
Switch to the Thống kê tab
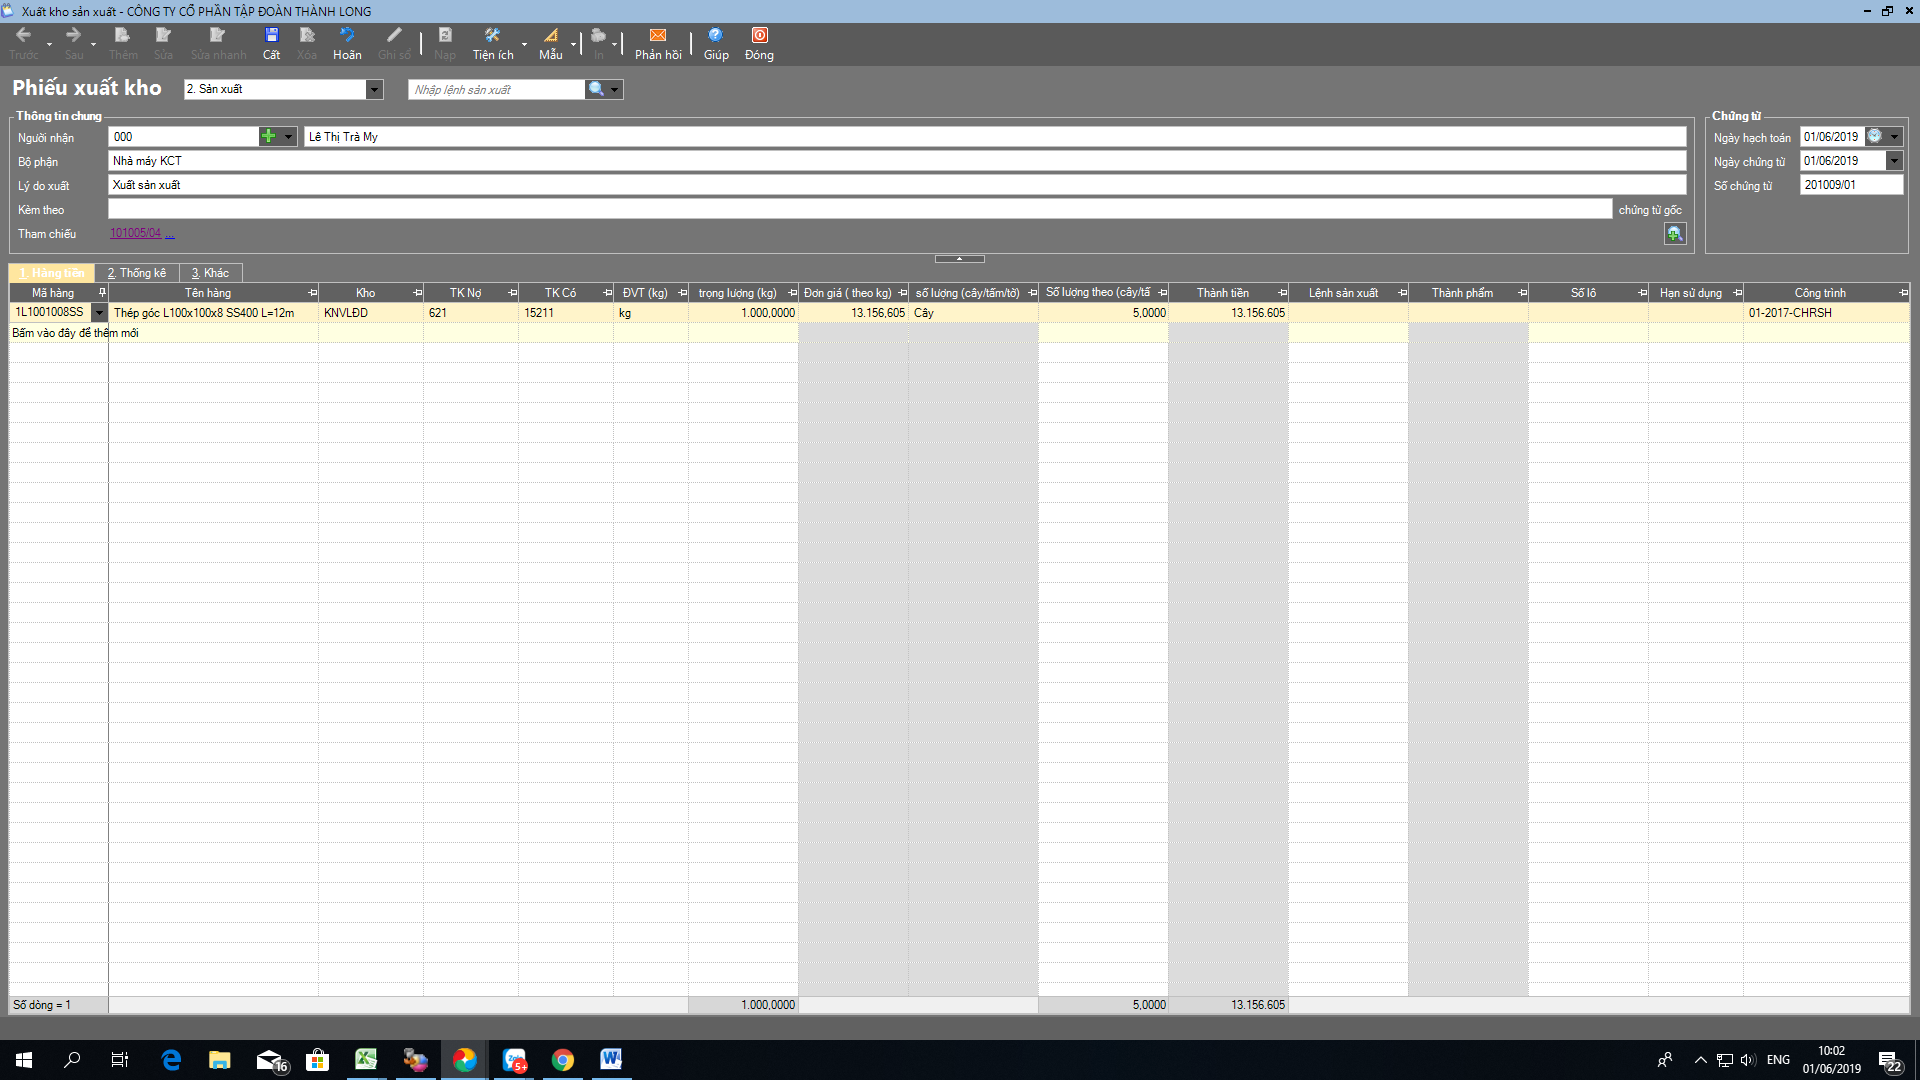(x=137, y=273)
